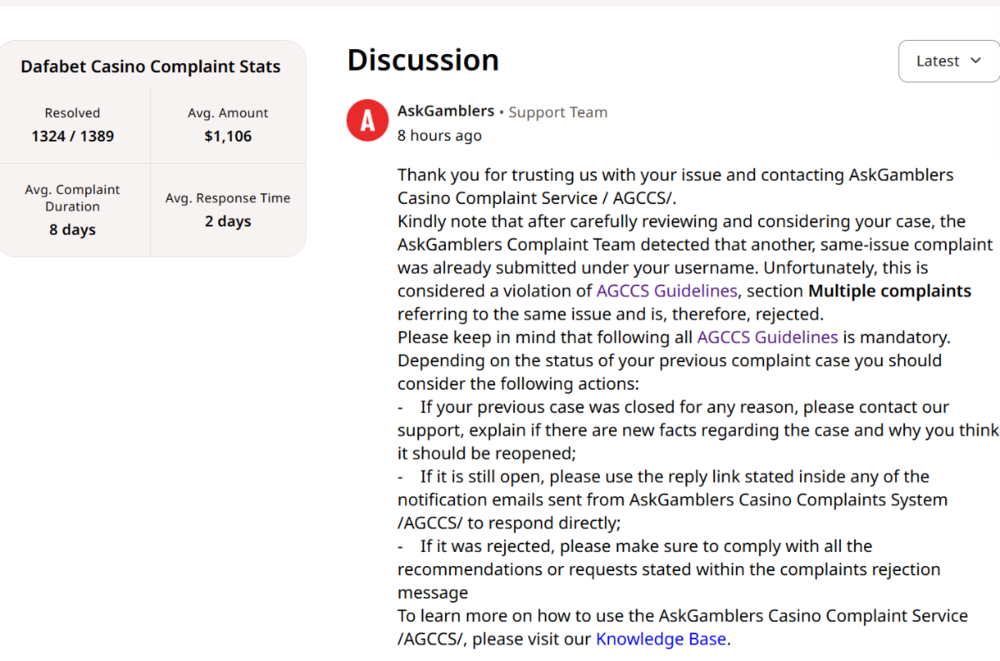1000x661 pixels.
Task: Click the Discussion heading
Action: click(423, 60)
